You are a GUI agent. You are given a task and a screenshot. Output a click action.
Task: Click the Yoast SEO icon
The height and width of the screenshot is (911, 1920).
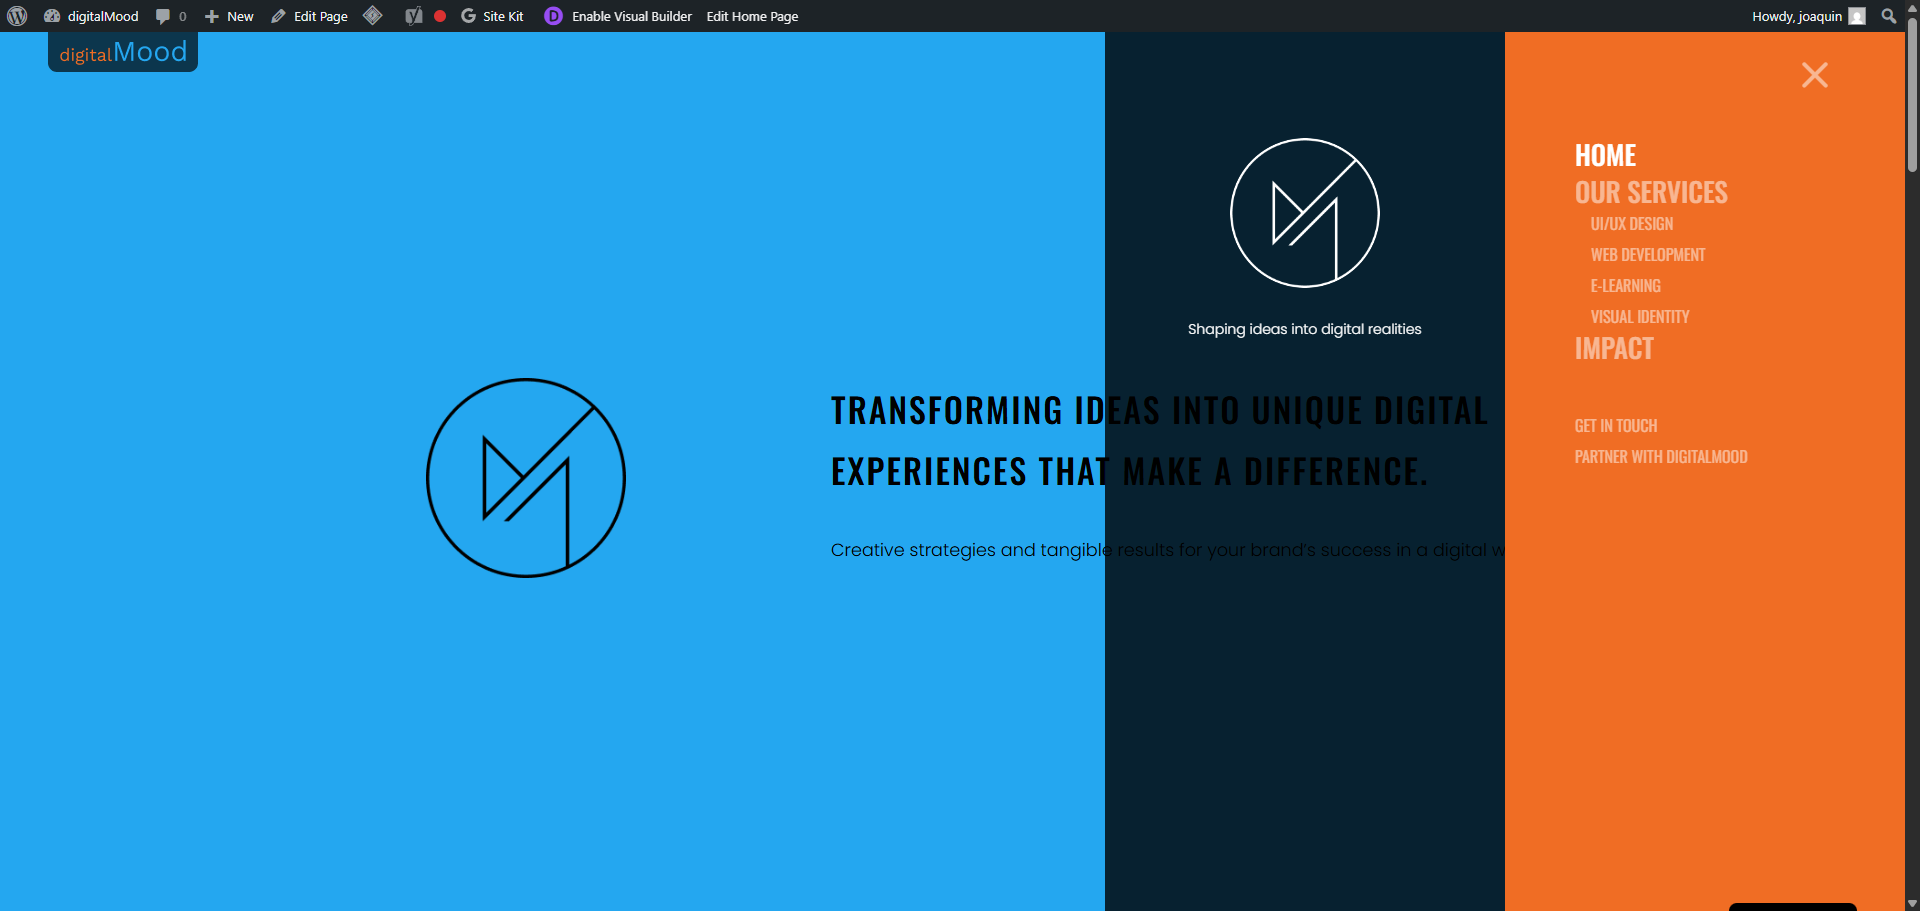tap(413, 16)
